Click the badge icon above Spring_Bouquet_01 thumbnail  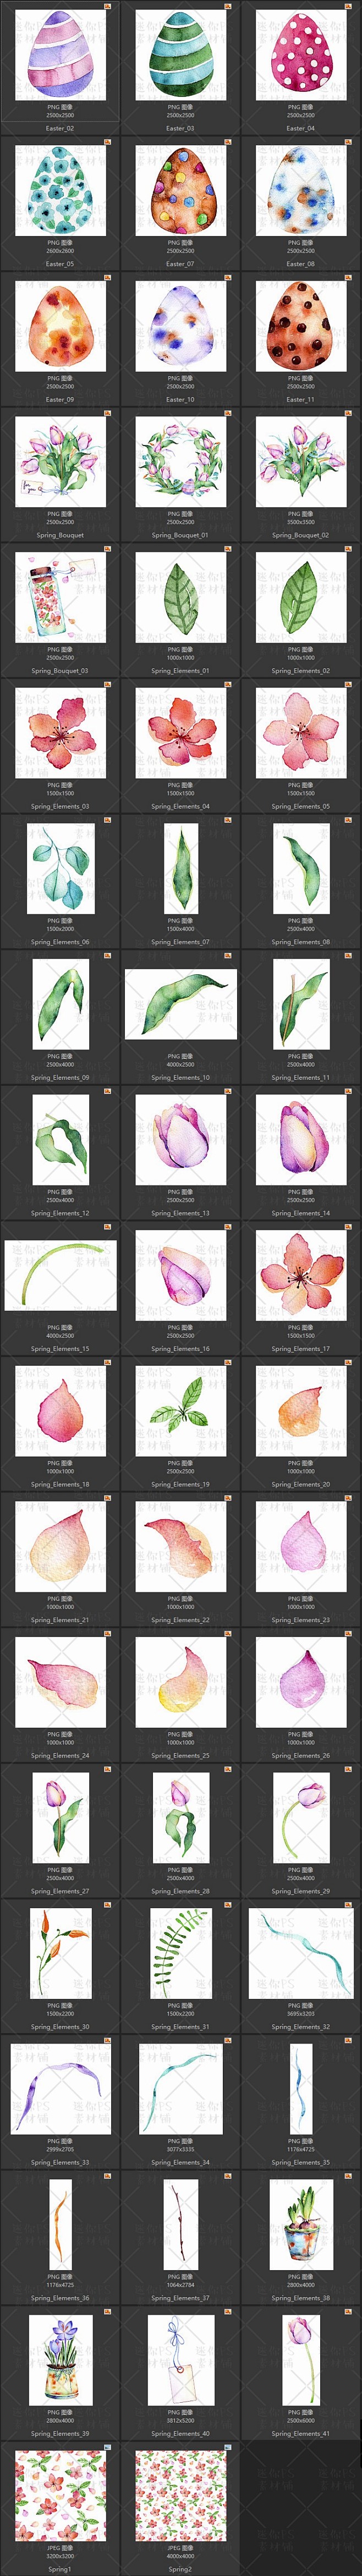tap(228, 412)
